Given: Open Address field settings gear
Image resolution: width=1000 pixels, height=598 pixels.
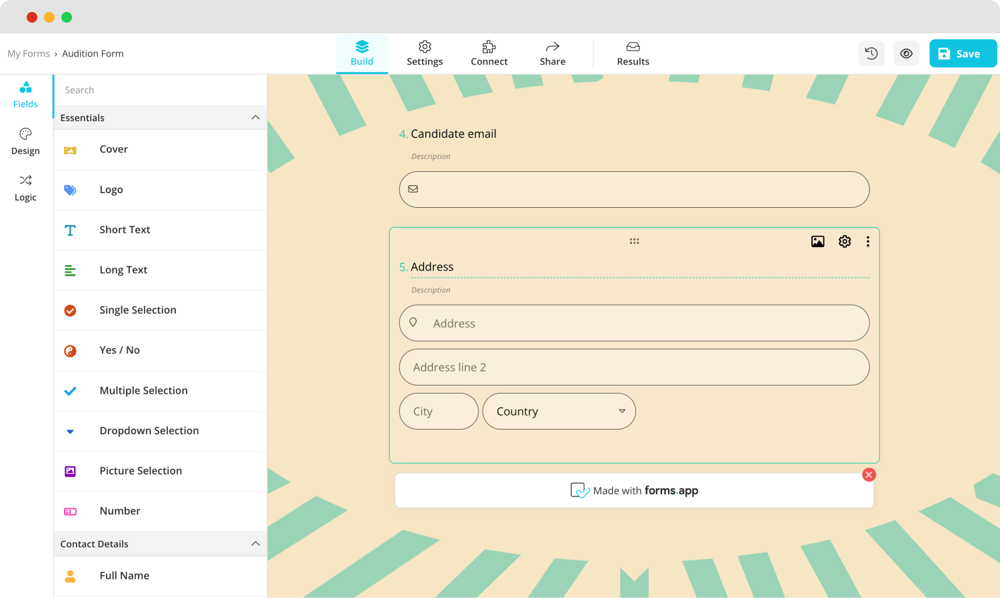Looking at the screenshot, I should pos(844,242).
